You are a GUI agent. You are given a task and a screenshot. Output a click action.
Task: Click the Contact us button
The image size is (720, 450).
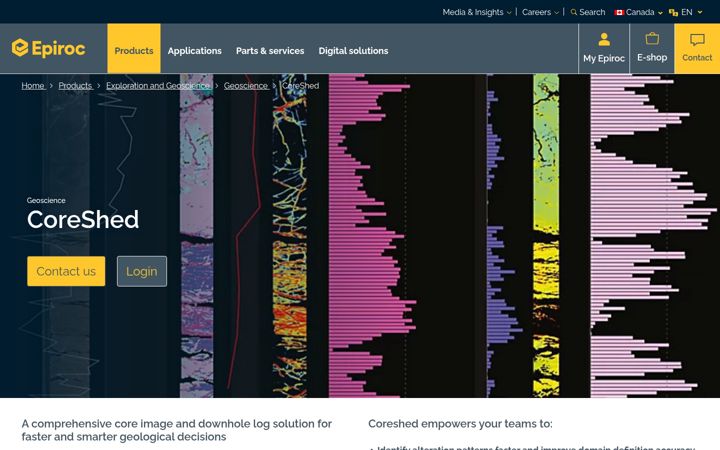coord(66,271)
